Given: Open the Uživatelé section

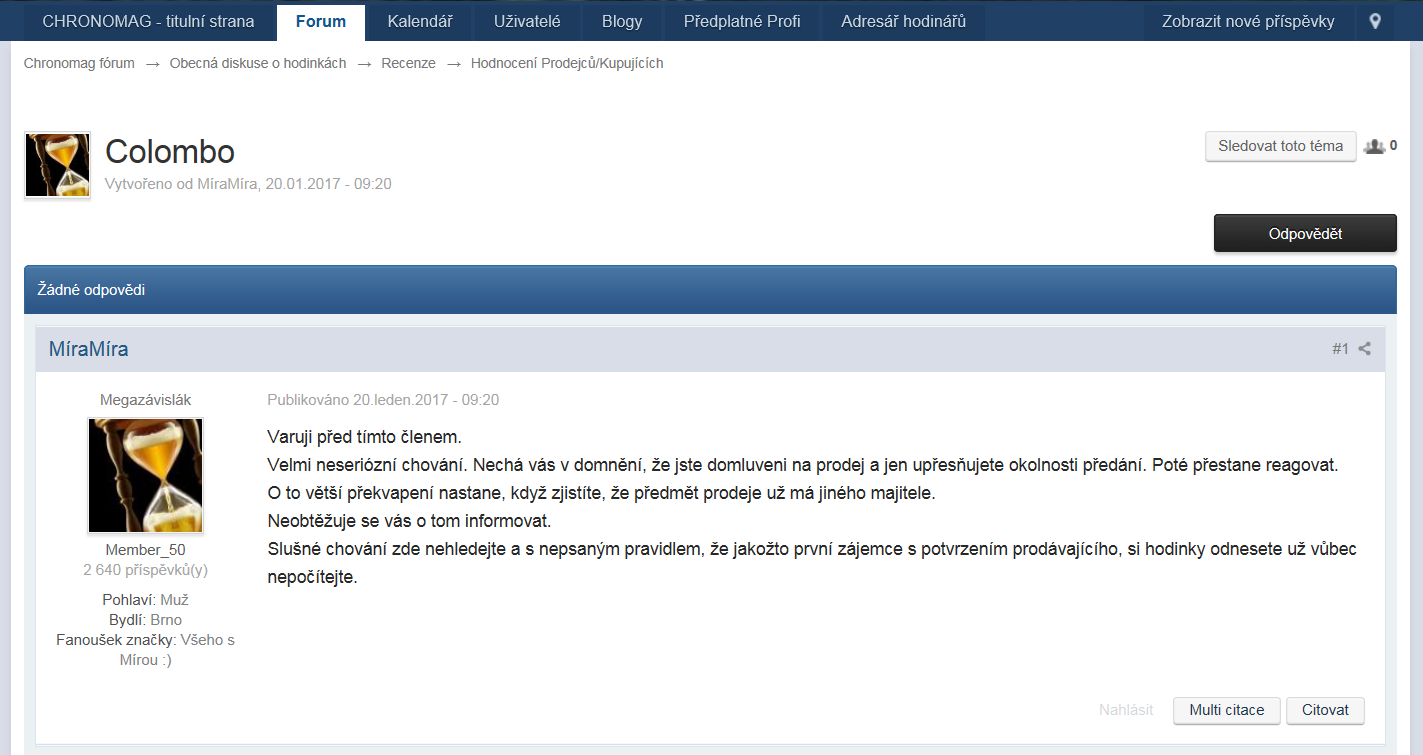Looking at the screenshot, I should click(527, 21).
